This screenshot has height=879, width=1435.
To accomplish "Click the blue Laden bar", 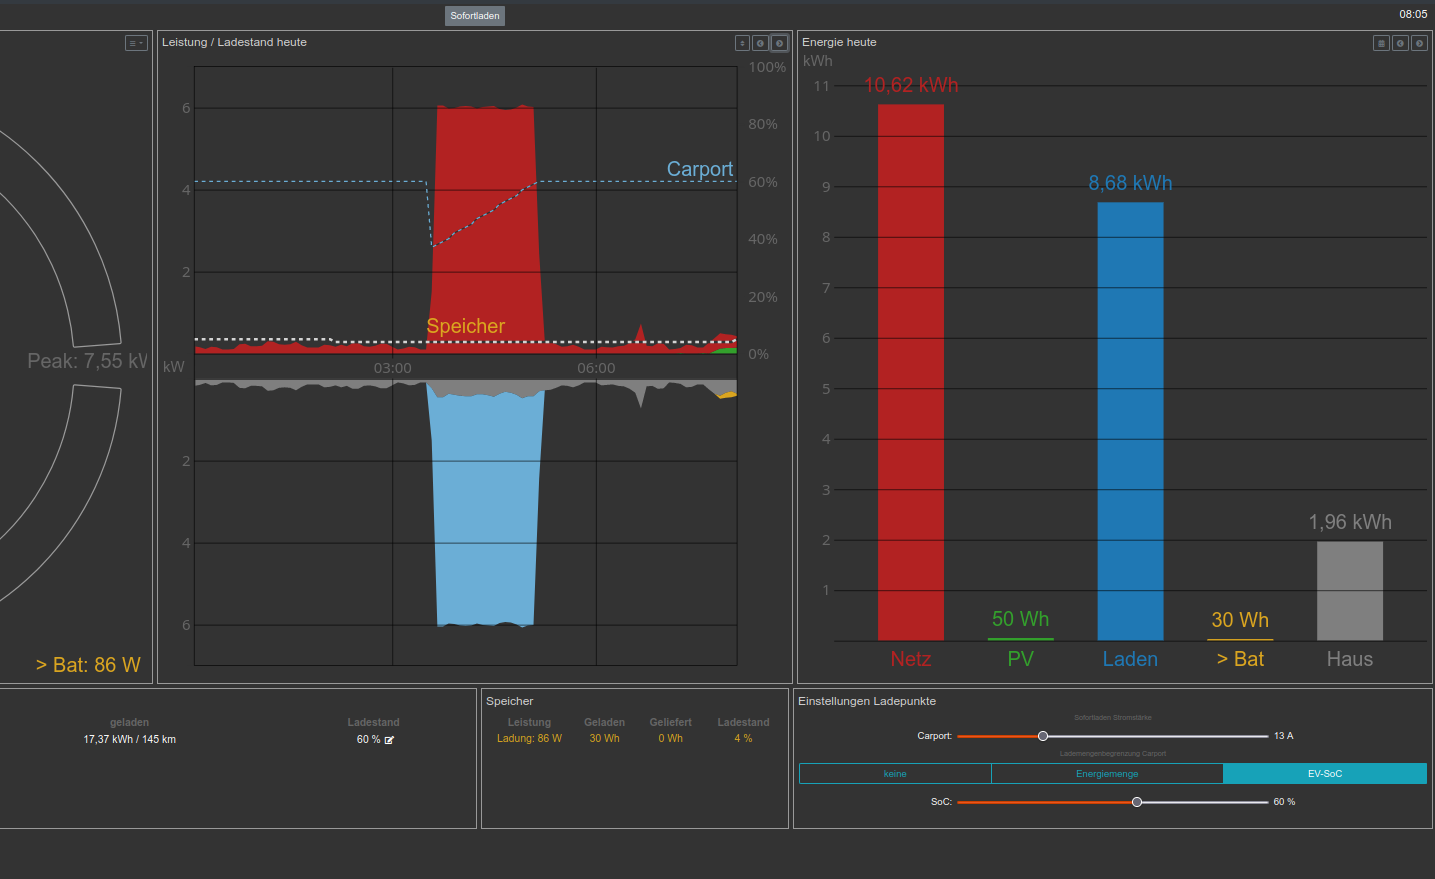I will pyautogui.click(x=1130, y=421).
